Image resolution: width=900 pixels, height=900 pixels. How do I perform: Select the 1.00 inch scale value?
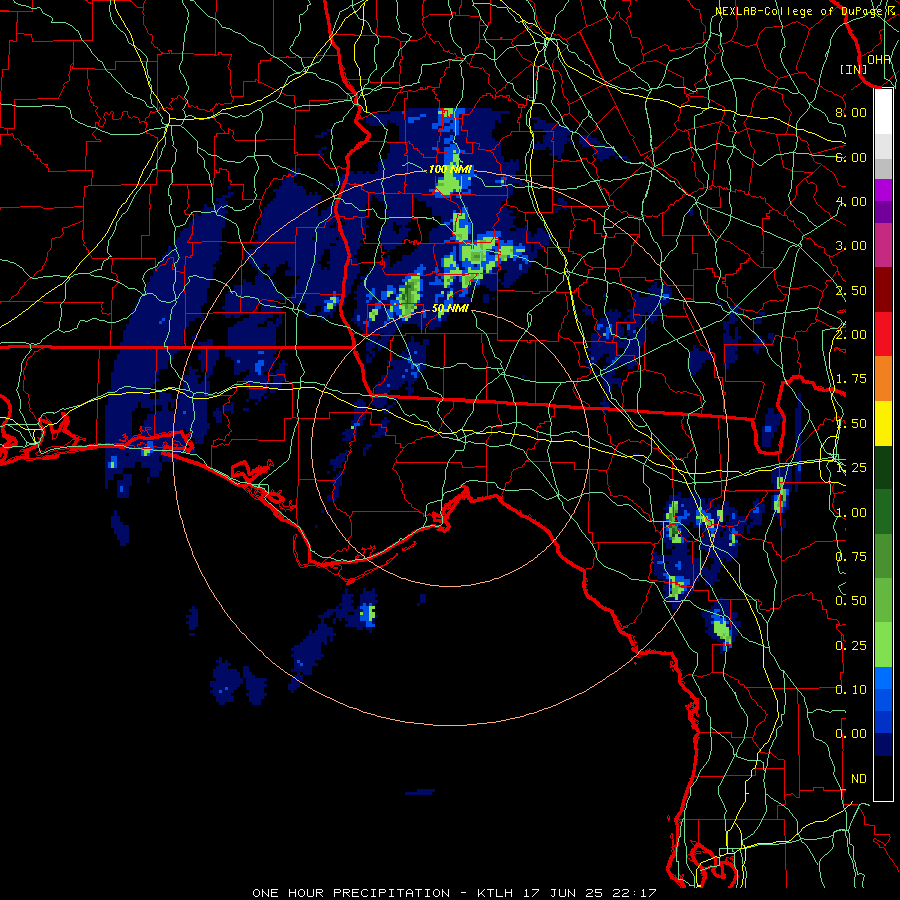click(x=851, y=513)
